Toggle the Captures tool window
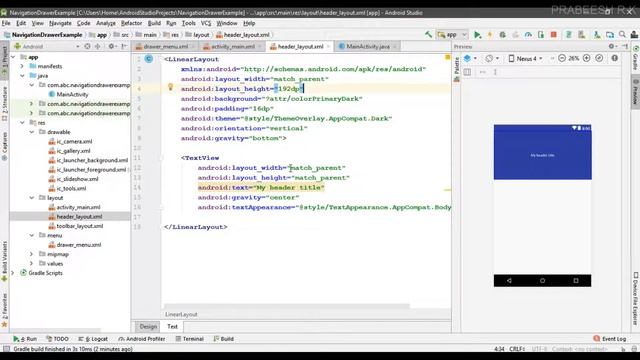 (4, 145)
